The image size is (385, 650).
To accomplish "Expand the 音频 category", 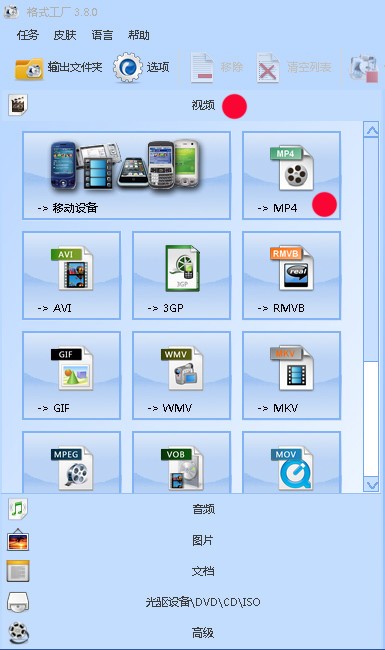I will coord(192,509).
